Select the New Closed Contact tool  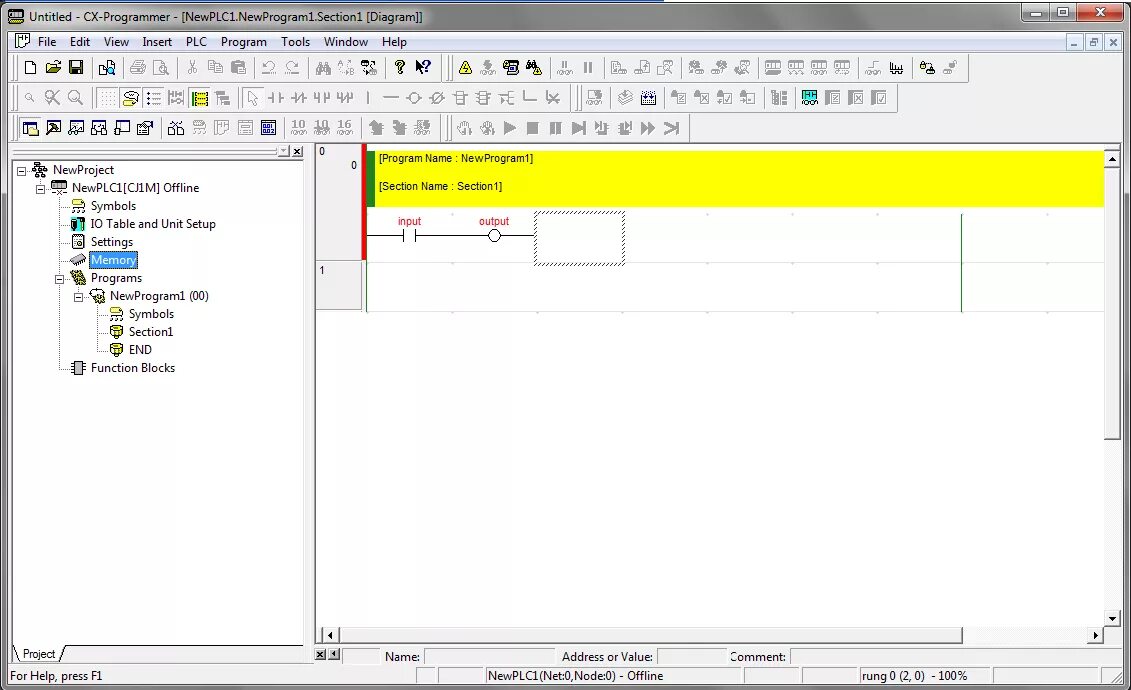[x=299, y=98]
